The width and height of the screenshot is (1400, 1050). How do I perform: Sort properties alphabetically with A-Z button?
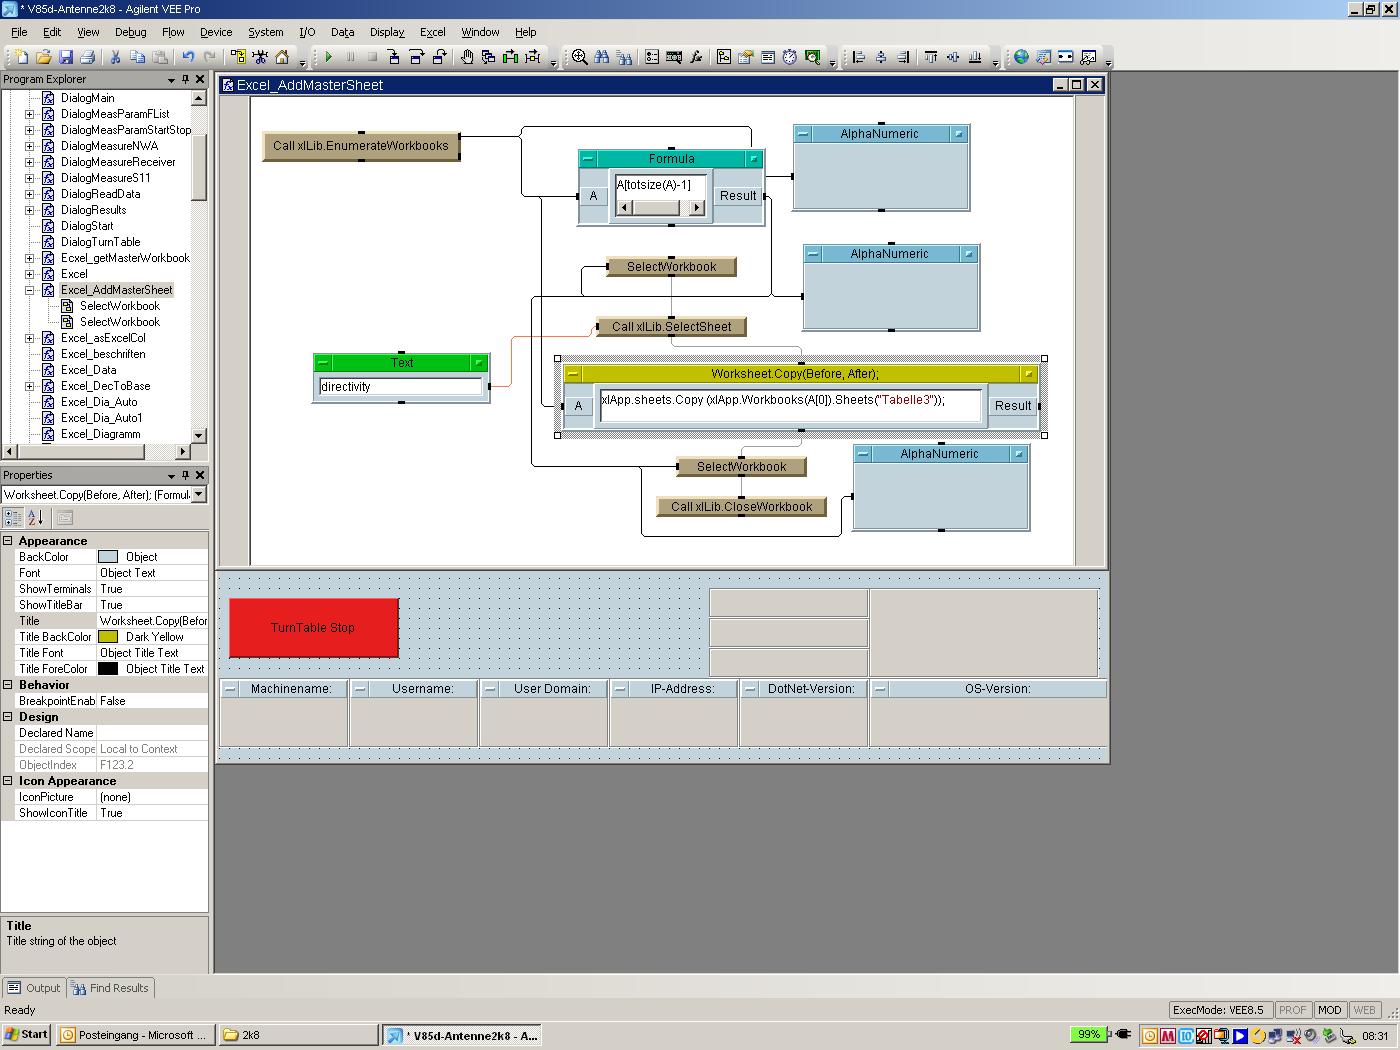tap(35, 517)
